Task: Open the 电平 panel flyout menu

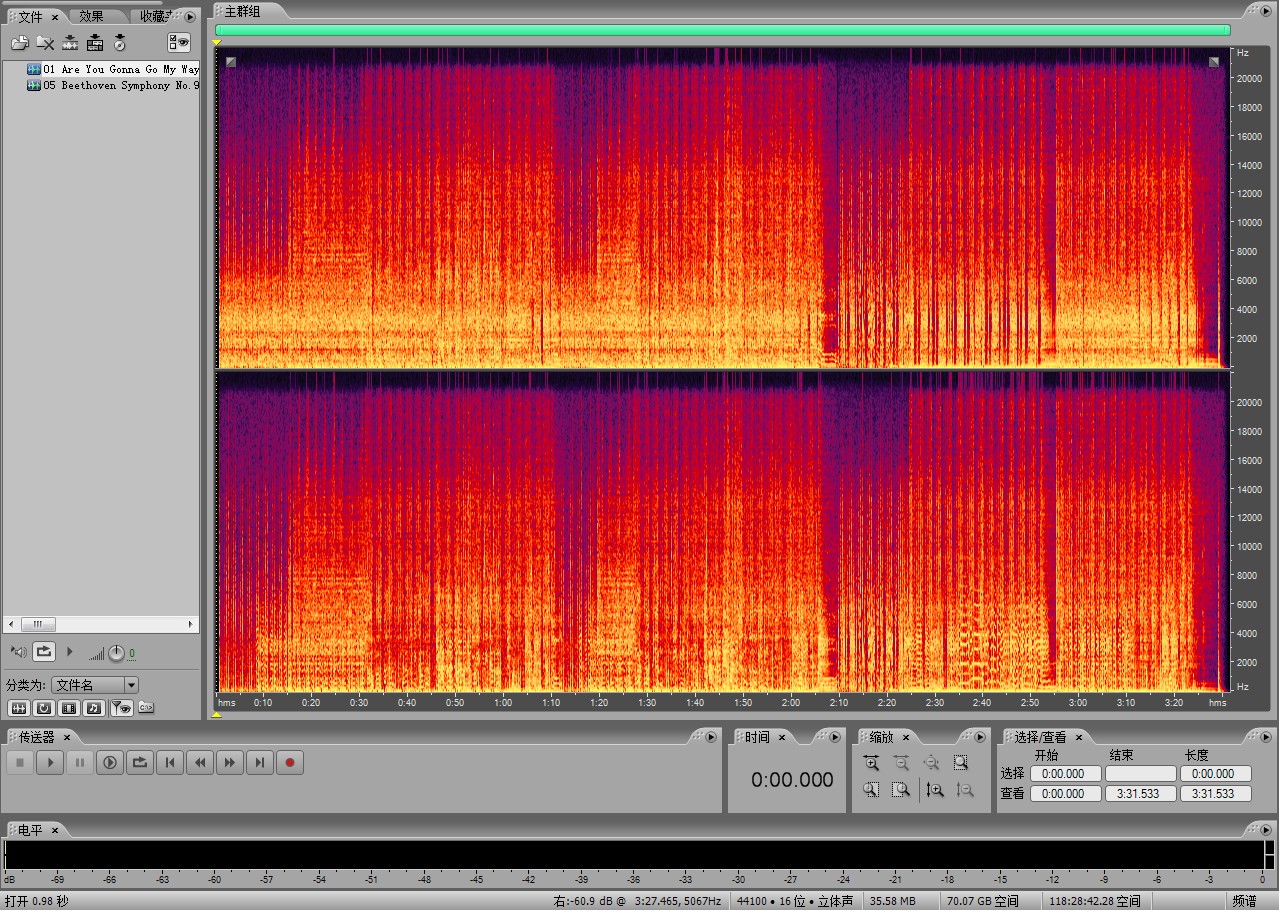Action: 1266,830
